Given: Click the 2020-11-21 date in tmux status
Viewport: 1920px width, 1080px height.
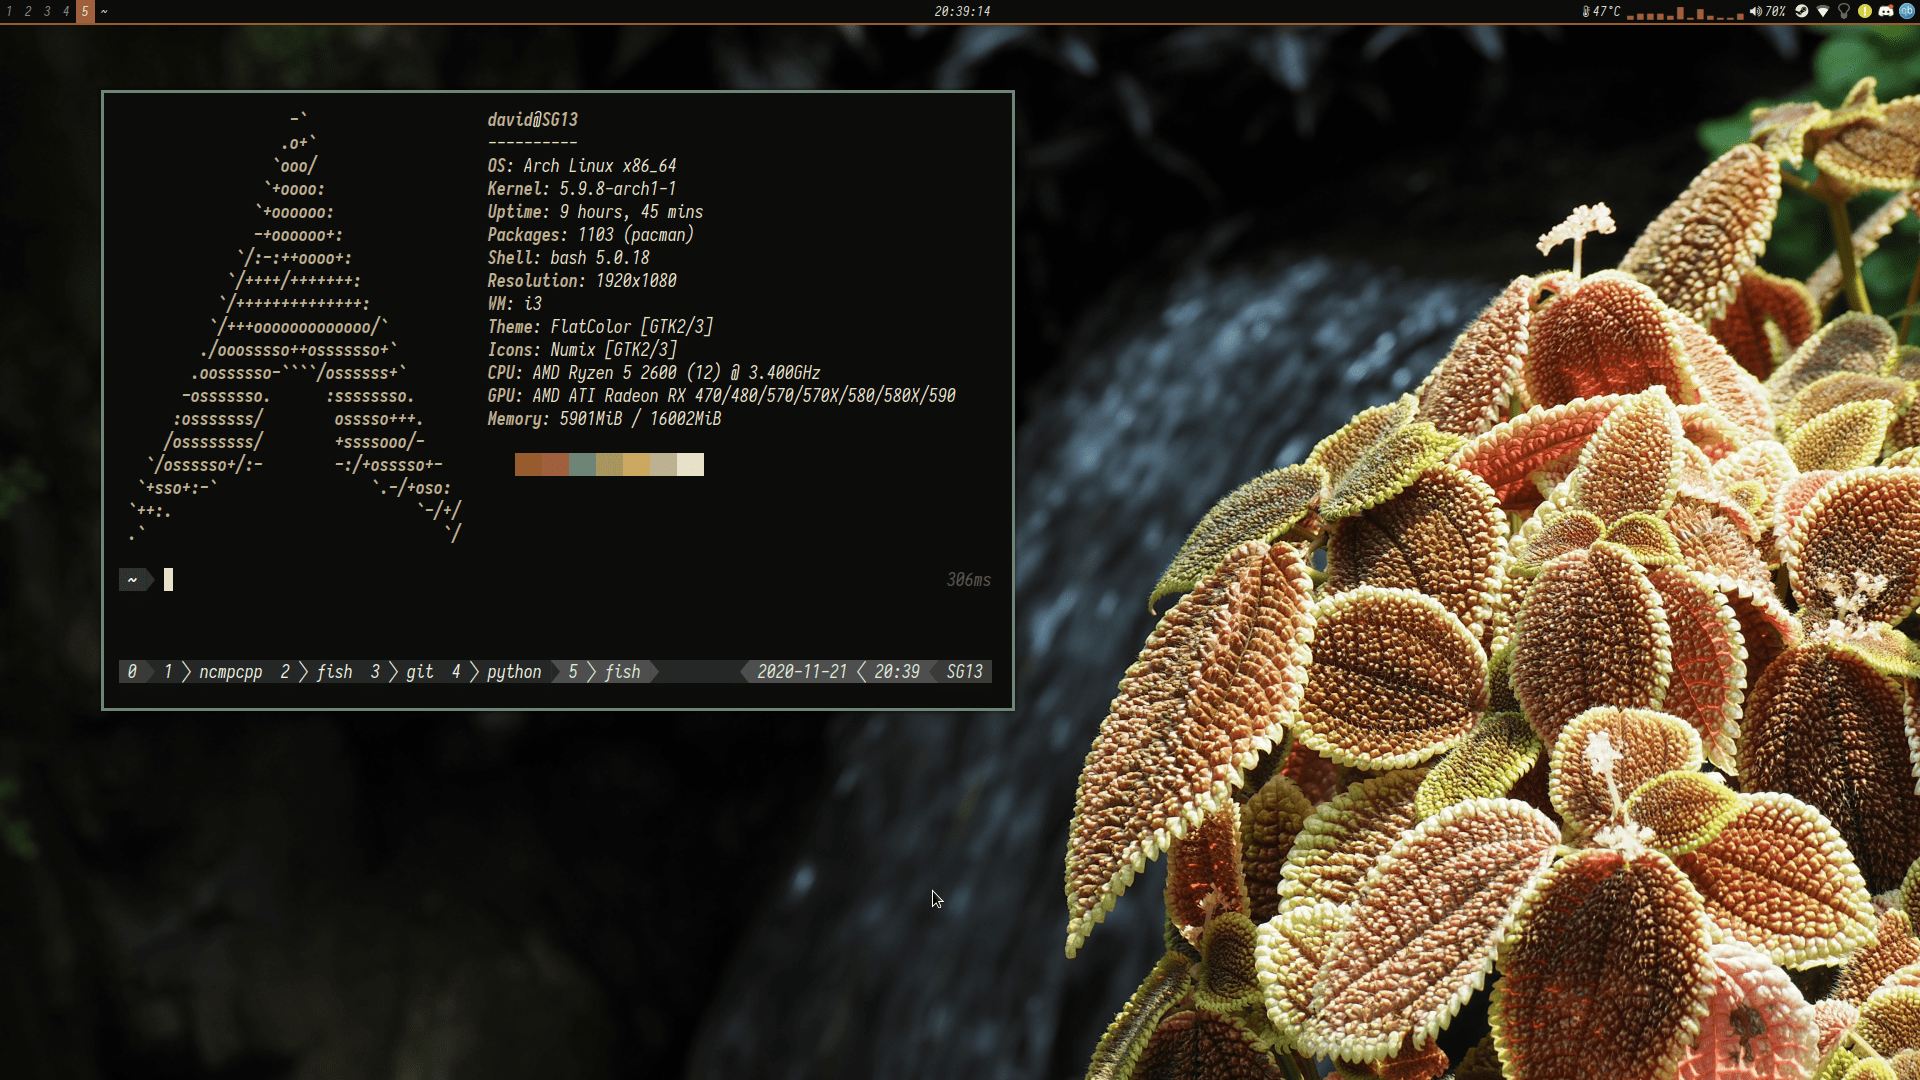Looking at the screenshot, I should [802, 672].
